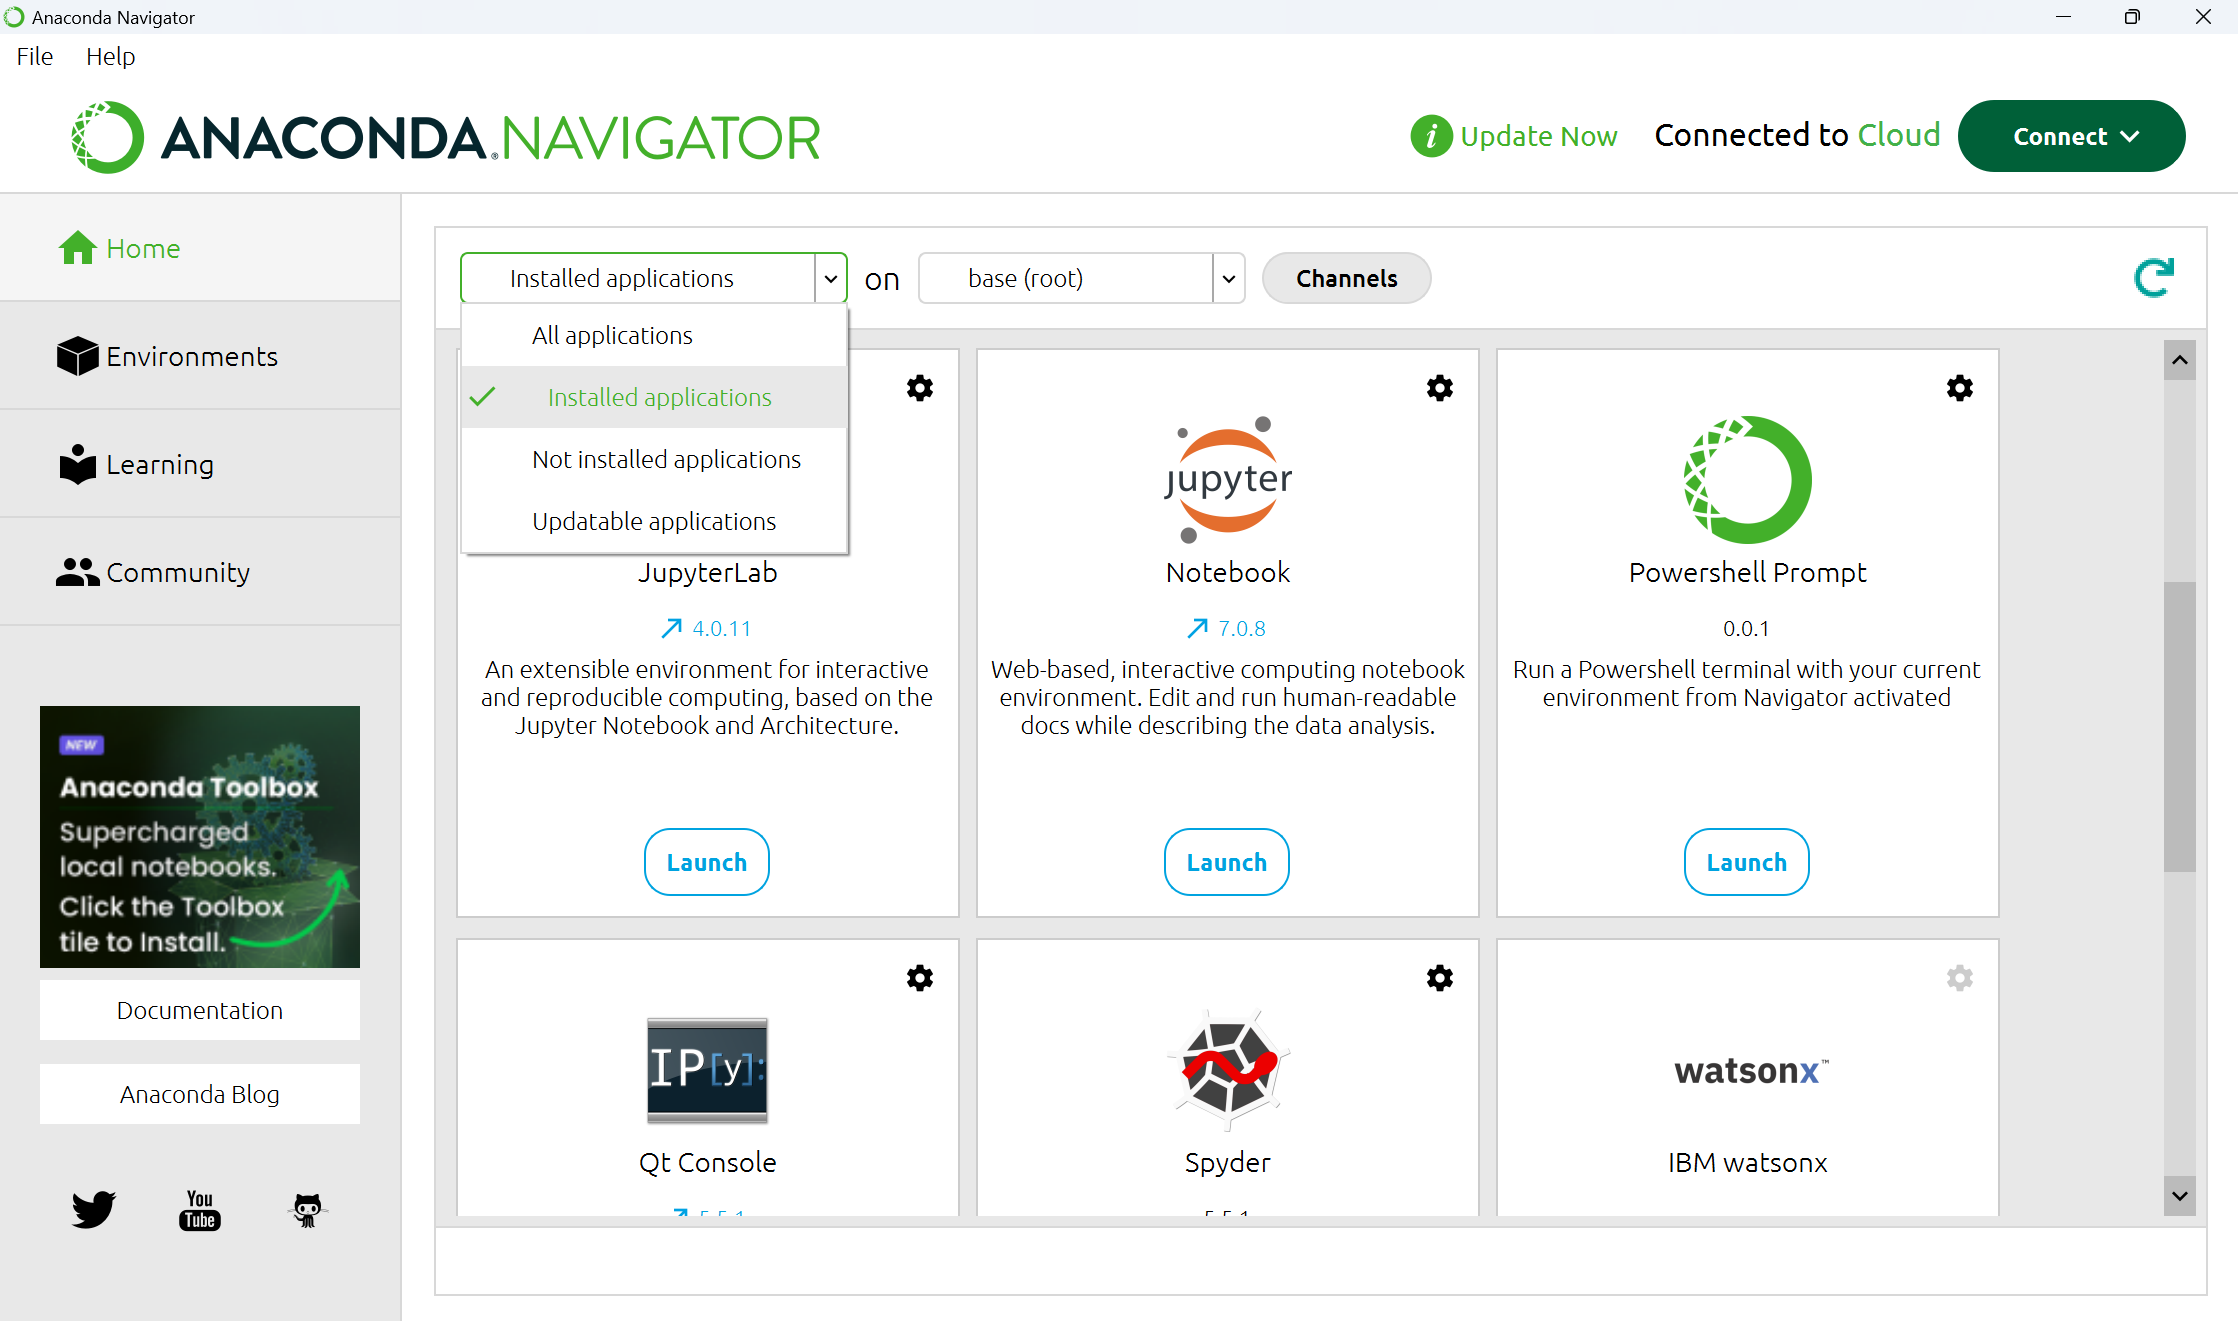Switch to the Environments tab
Image resolution: width=2238 pixels, height=1321 pixels.
pyautogui.click(x=191, y=356)
